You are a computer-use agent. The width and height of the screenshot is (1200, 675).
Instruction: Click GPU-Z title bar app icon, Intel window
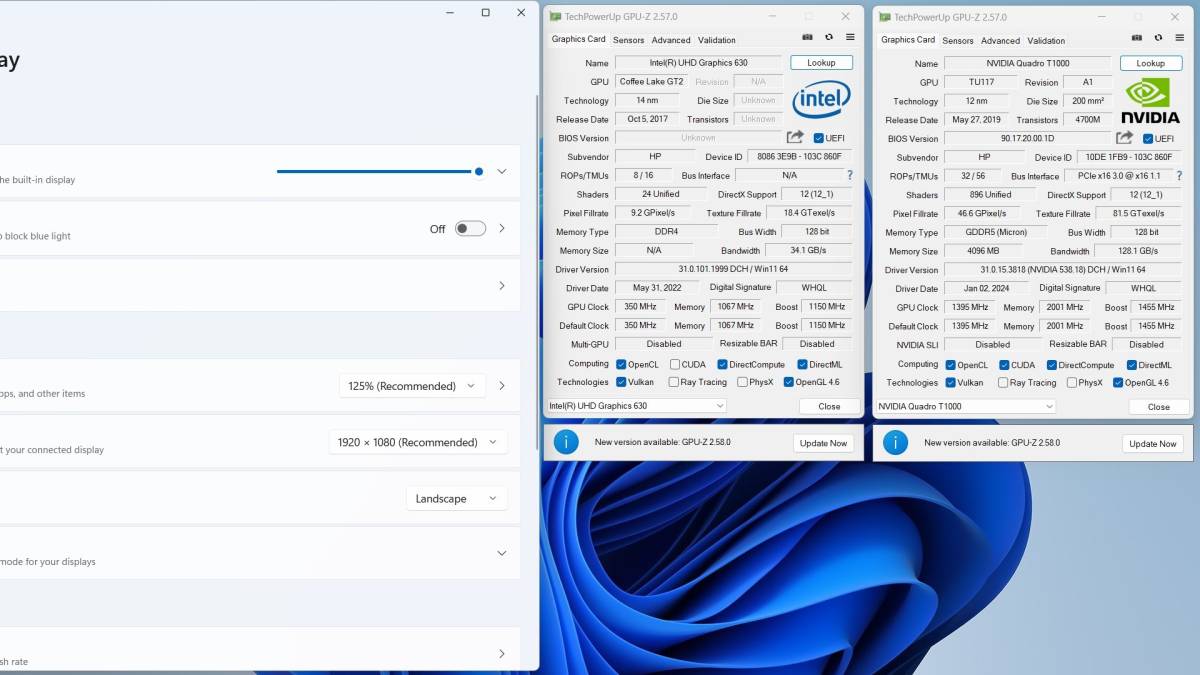pos(555,16)
